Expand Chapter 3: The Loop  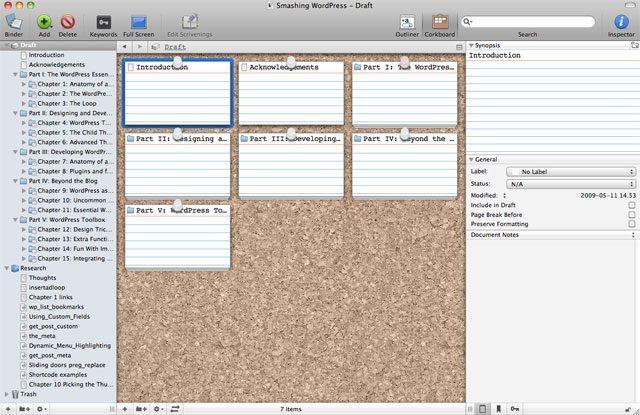[24, 104]
